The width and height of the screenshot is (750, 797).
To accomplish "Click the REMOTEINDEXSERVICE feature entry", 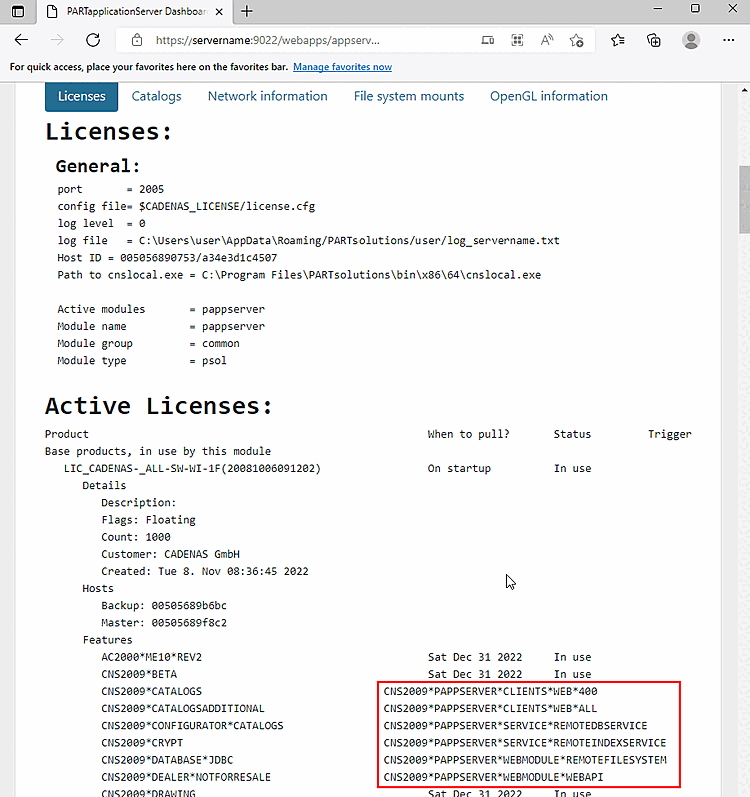I will click(x=525, y=743).
